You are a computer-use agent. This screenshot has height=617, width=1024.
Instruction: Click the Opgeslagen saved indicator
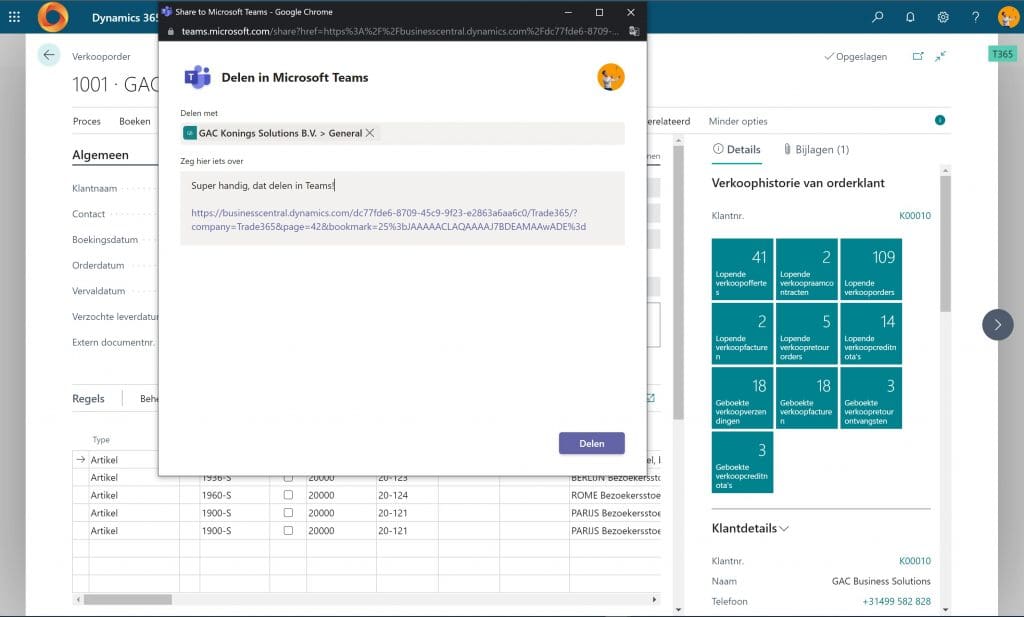tap(856, 57)
